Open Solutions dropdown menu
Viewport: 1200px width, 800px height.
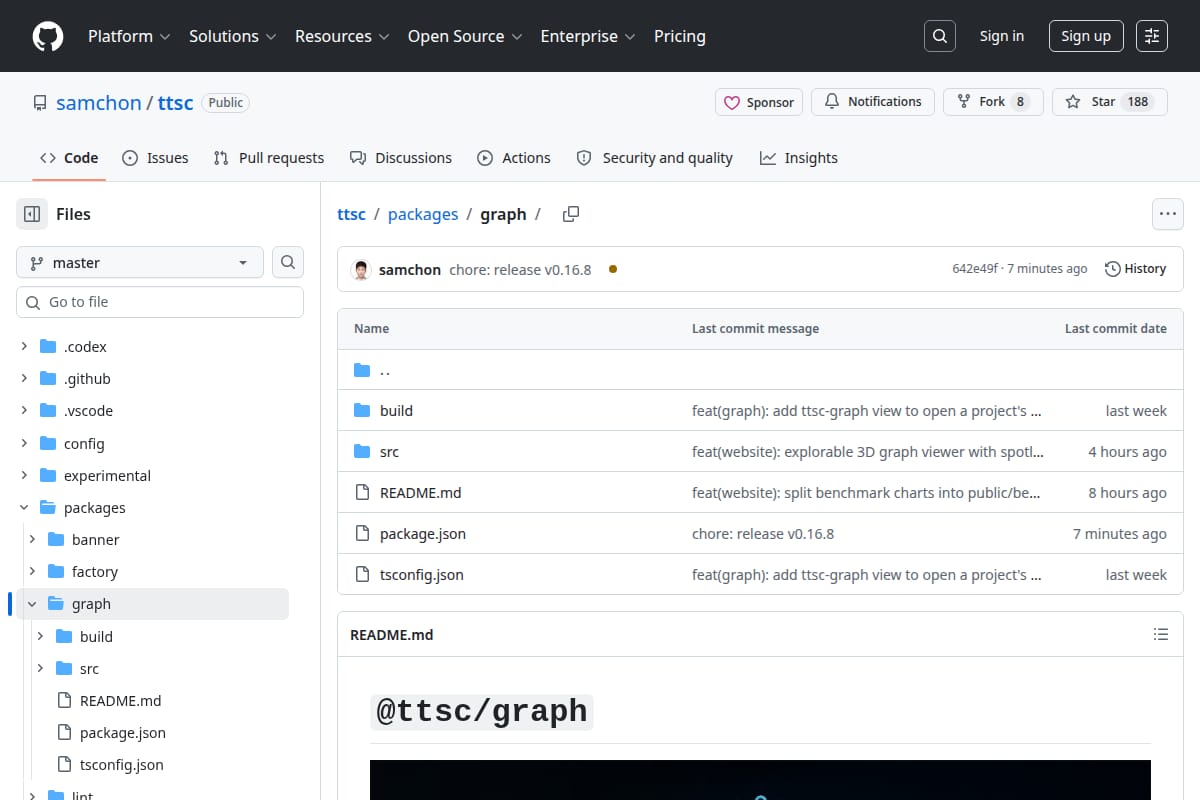pos(231,36)
